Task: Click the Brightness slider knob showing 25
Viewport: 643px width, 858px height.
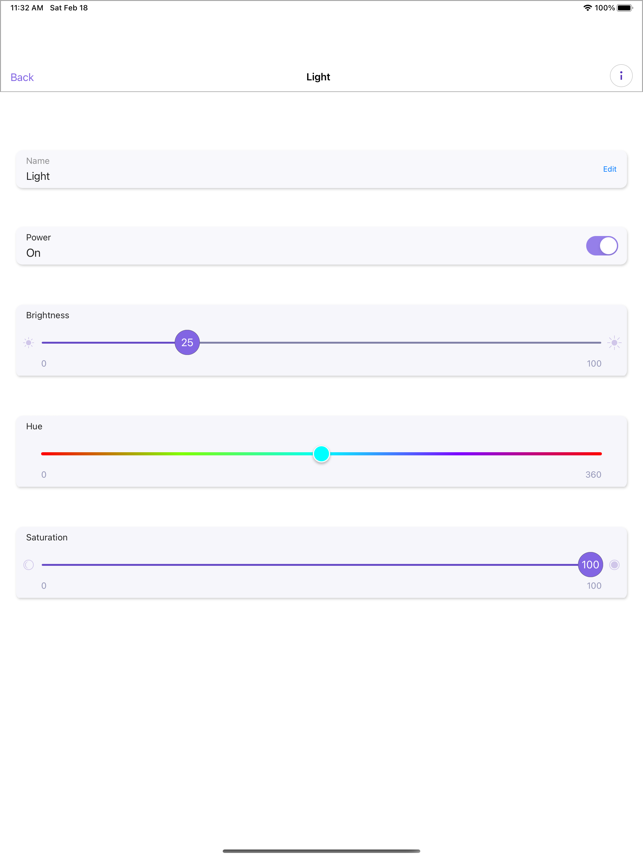Action: tap(187, 343)
